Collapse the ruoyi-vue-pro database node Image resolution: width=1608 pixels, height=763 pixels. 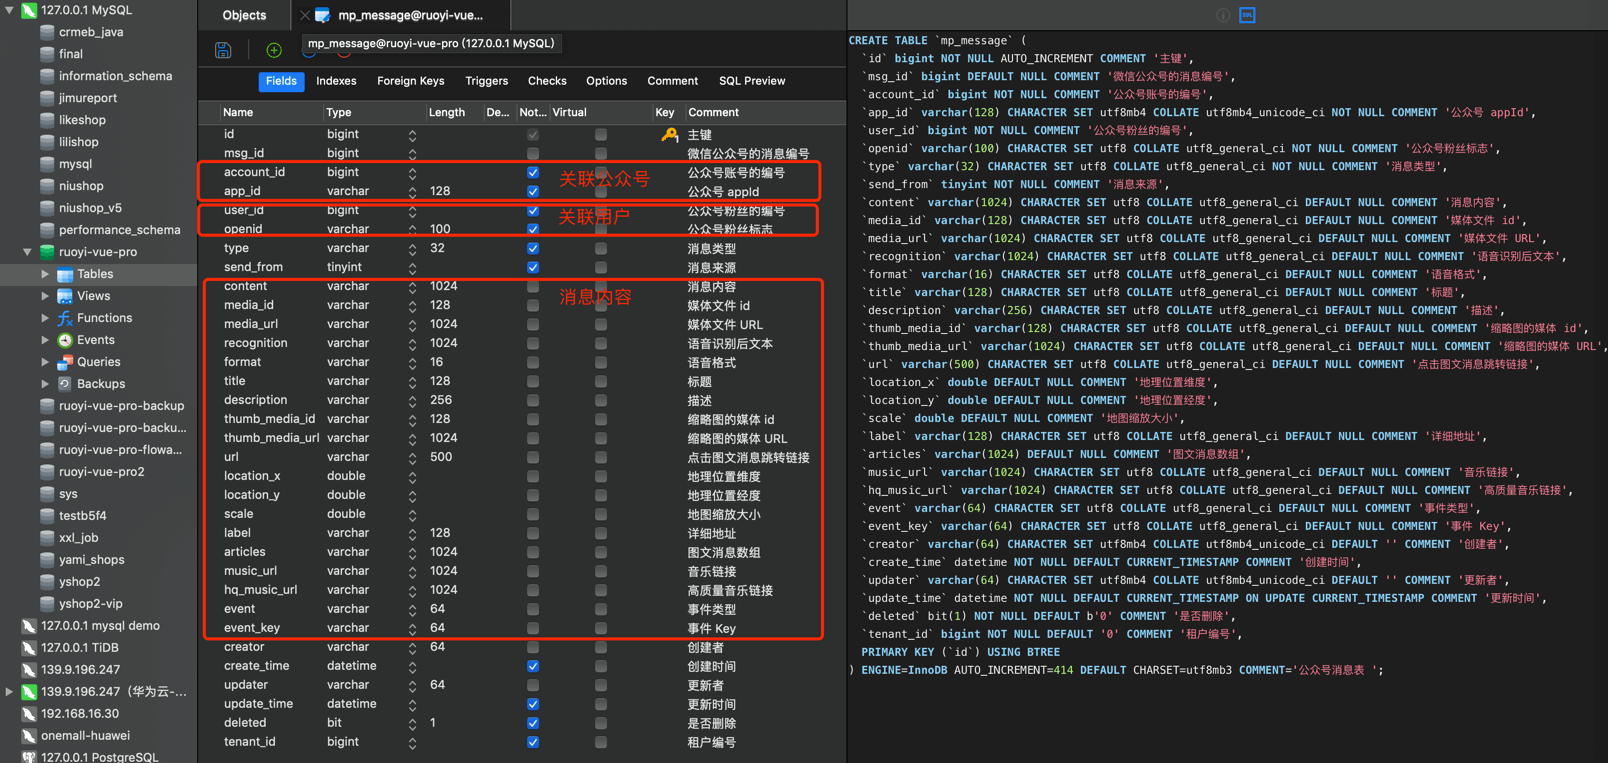(x=27, y=252)
